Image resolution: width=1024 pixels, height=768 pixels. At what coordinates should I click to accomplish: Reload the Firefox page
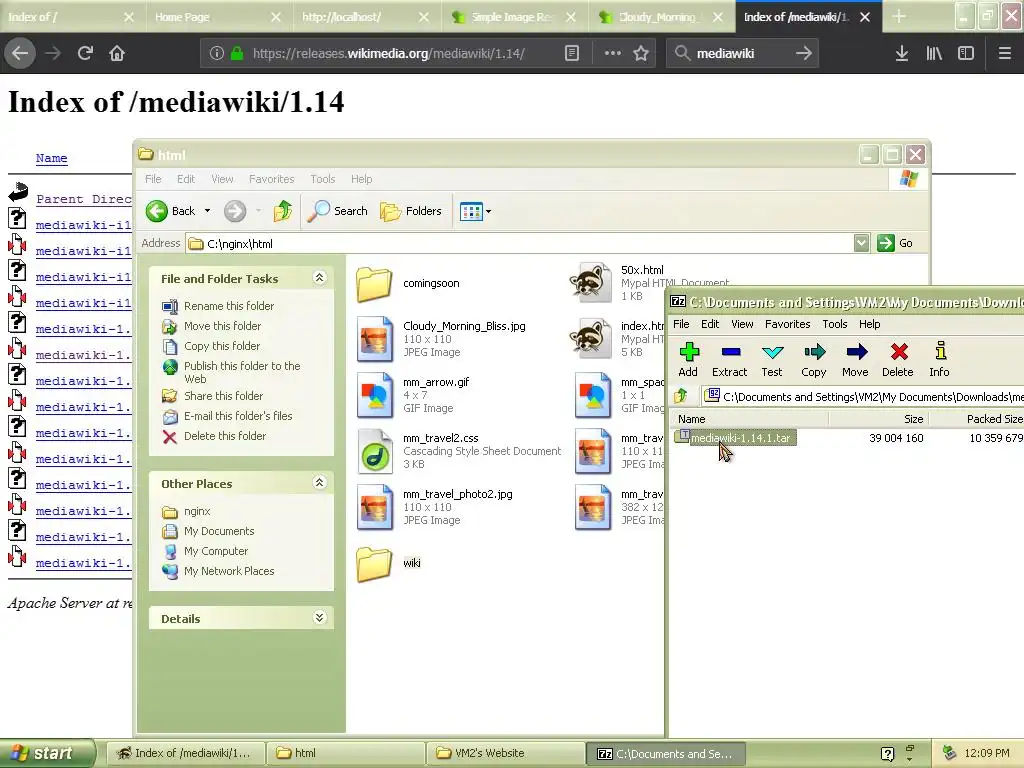[85, 53]
